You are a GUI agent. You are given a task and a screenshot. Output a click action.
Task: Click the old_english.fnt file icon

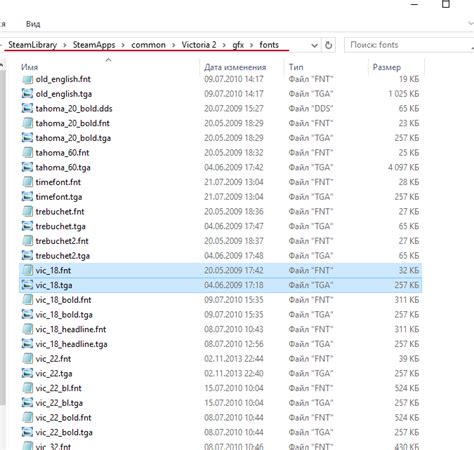pos(27,79)
